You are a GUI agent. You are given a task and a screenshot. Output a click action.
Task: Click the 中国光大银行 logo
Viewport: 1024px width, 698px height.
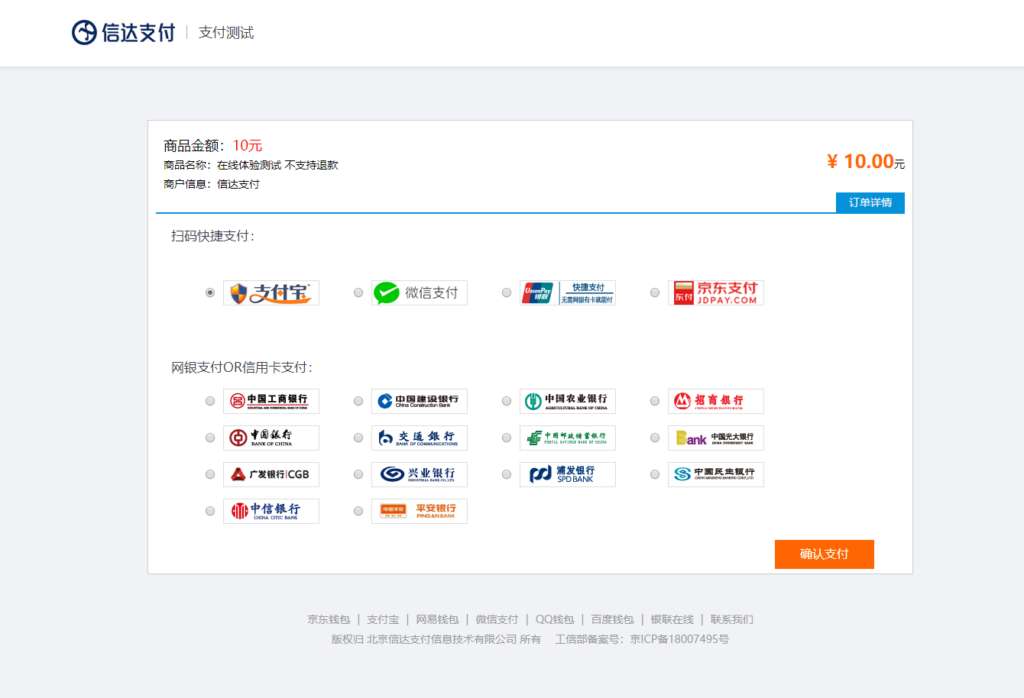[x=716, y=437]
